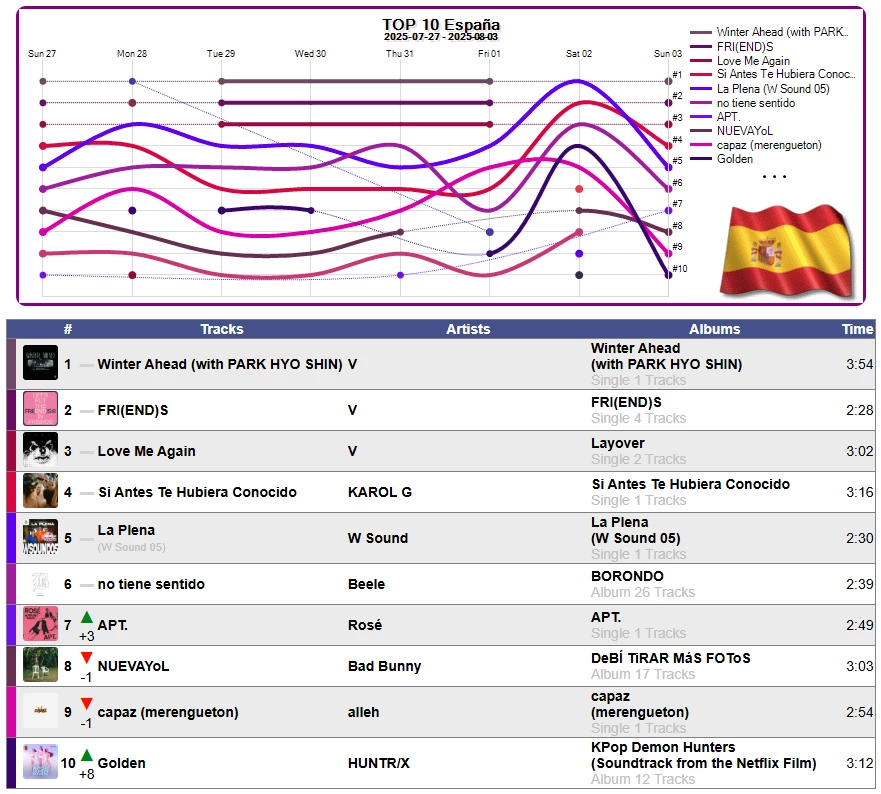Viewport: 881px width, 794px height.
Task: Open track title Golden
Action: (x=121, y=763)
